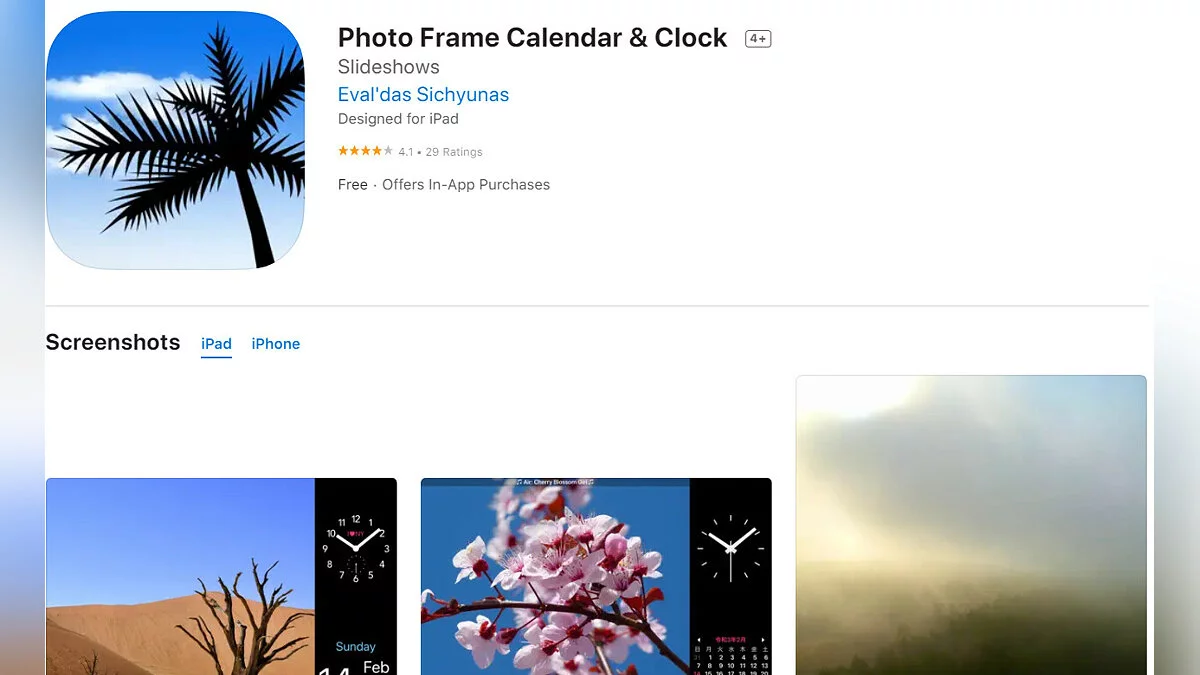This screenshot has height=675, width=1200.
Task: Click the minimal analog clock beside cherry blossoms
Action: coord(730,548)
